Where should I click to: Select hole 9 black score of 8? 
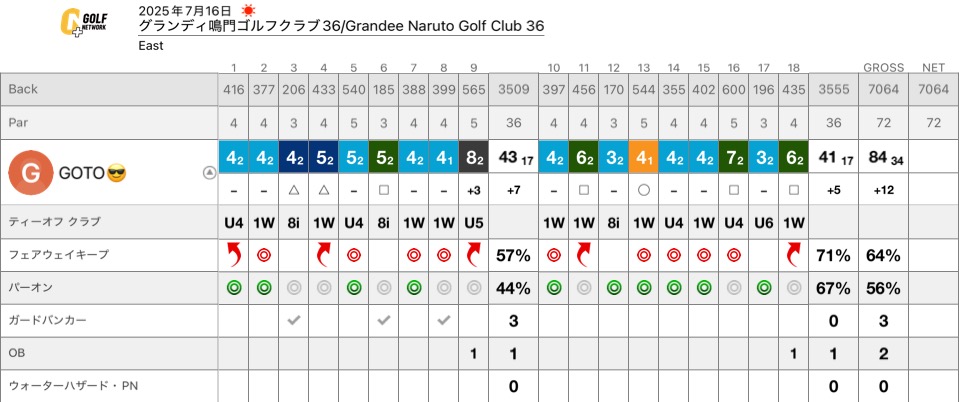click(473, 158)
